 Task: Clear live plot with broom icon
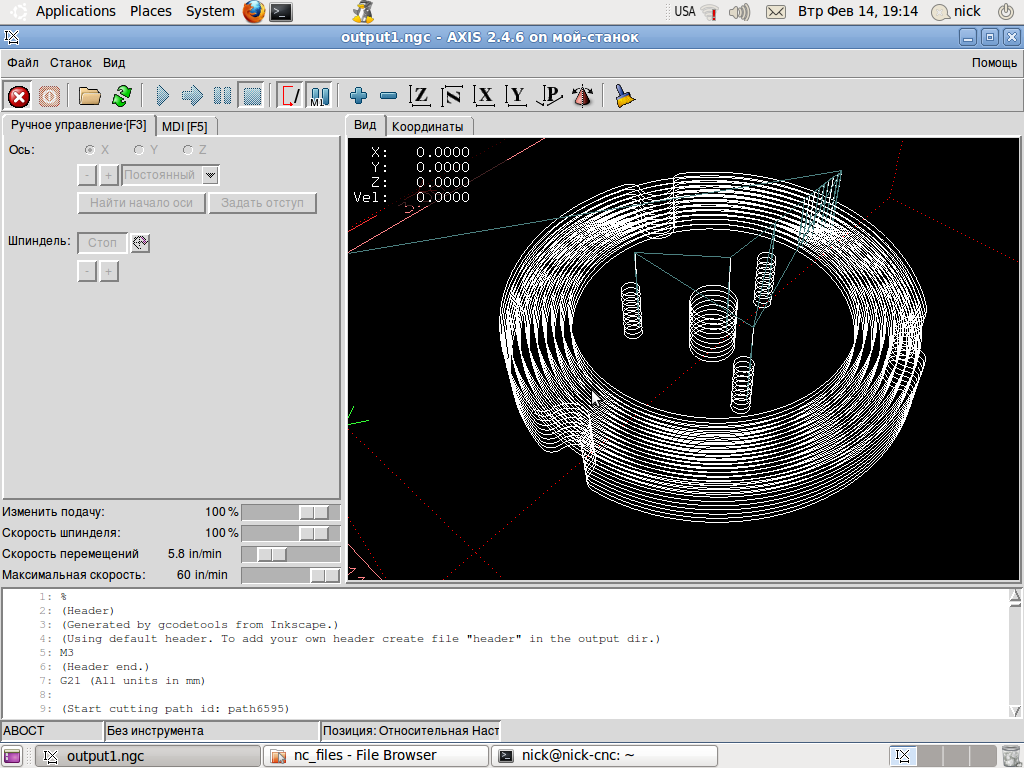coord(625,96)
